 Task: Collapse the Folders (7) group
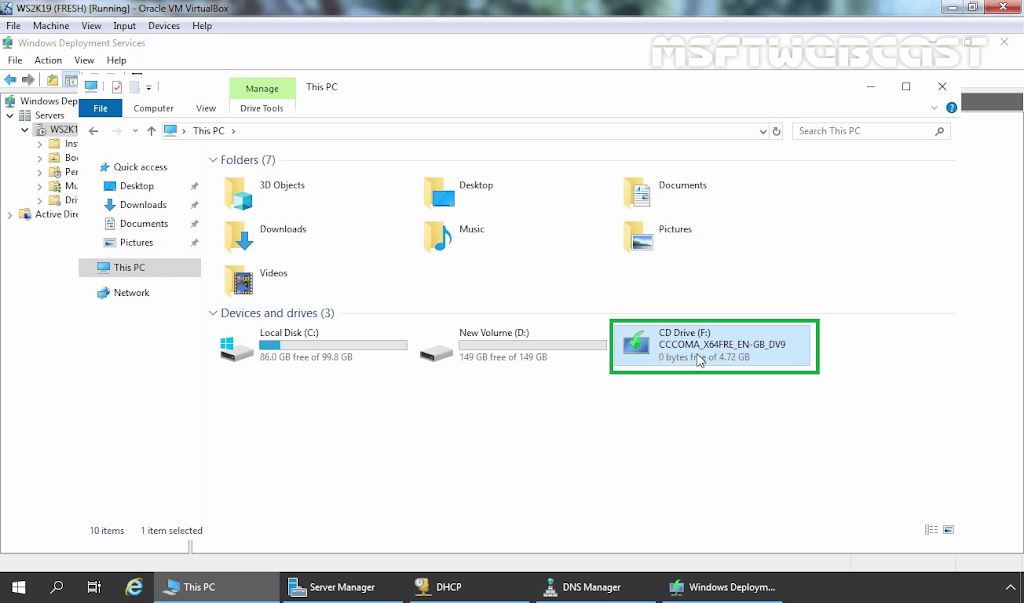click(x=213, y=160)
